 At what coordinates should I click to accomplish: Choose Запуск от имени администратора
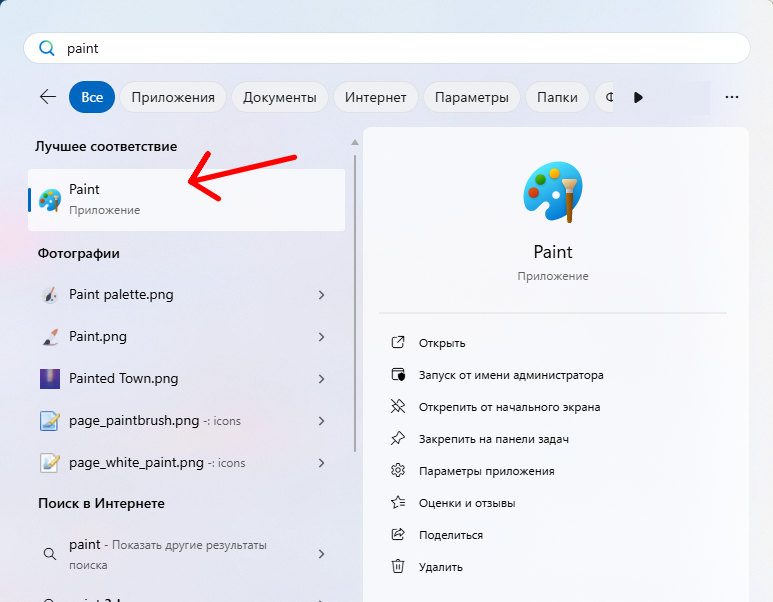pyautogui.click(x=511, y=375)
